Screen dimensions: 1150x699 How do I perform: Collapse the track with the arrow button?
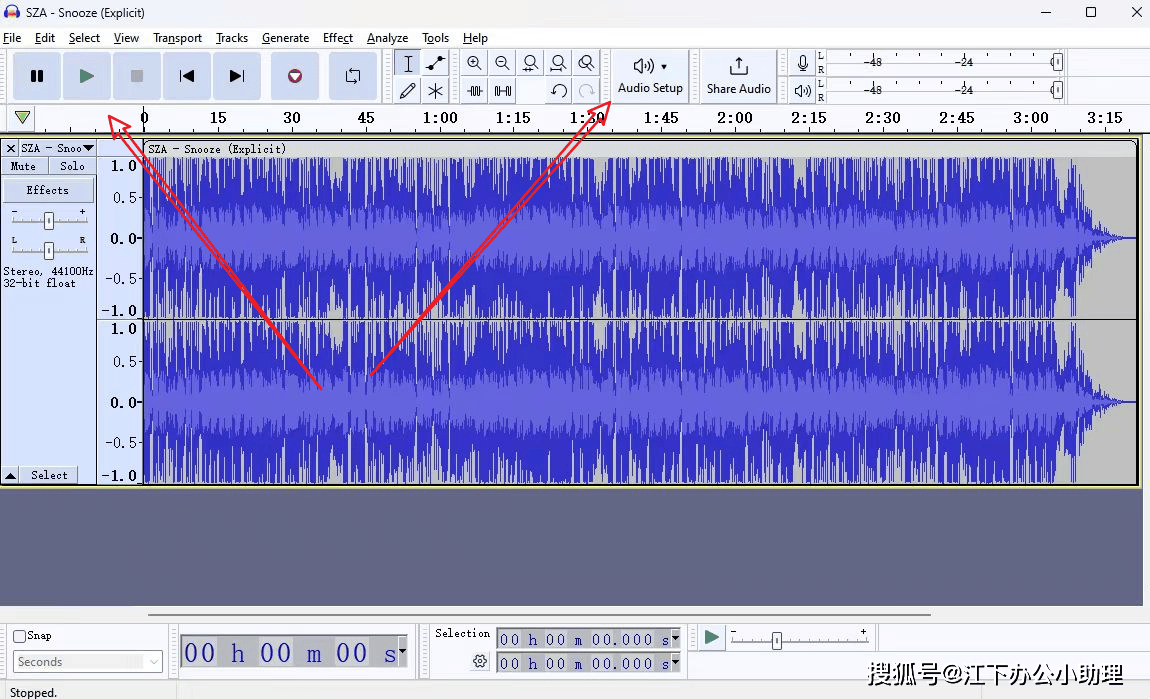coord(10,475)
